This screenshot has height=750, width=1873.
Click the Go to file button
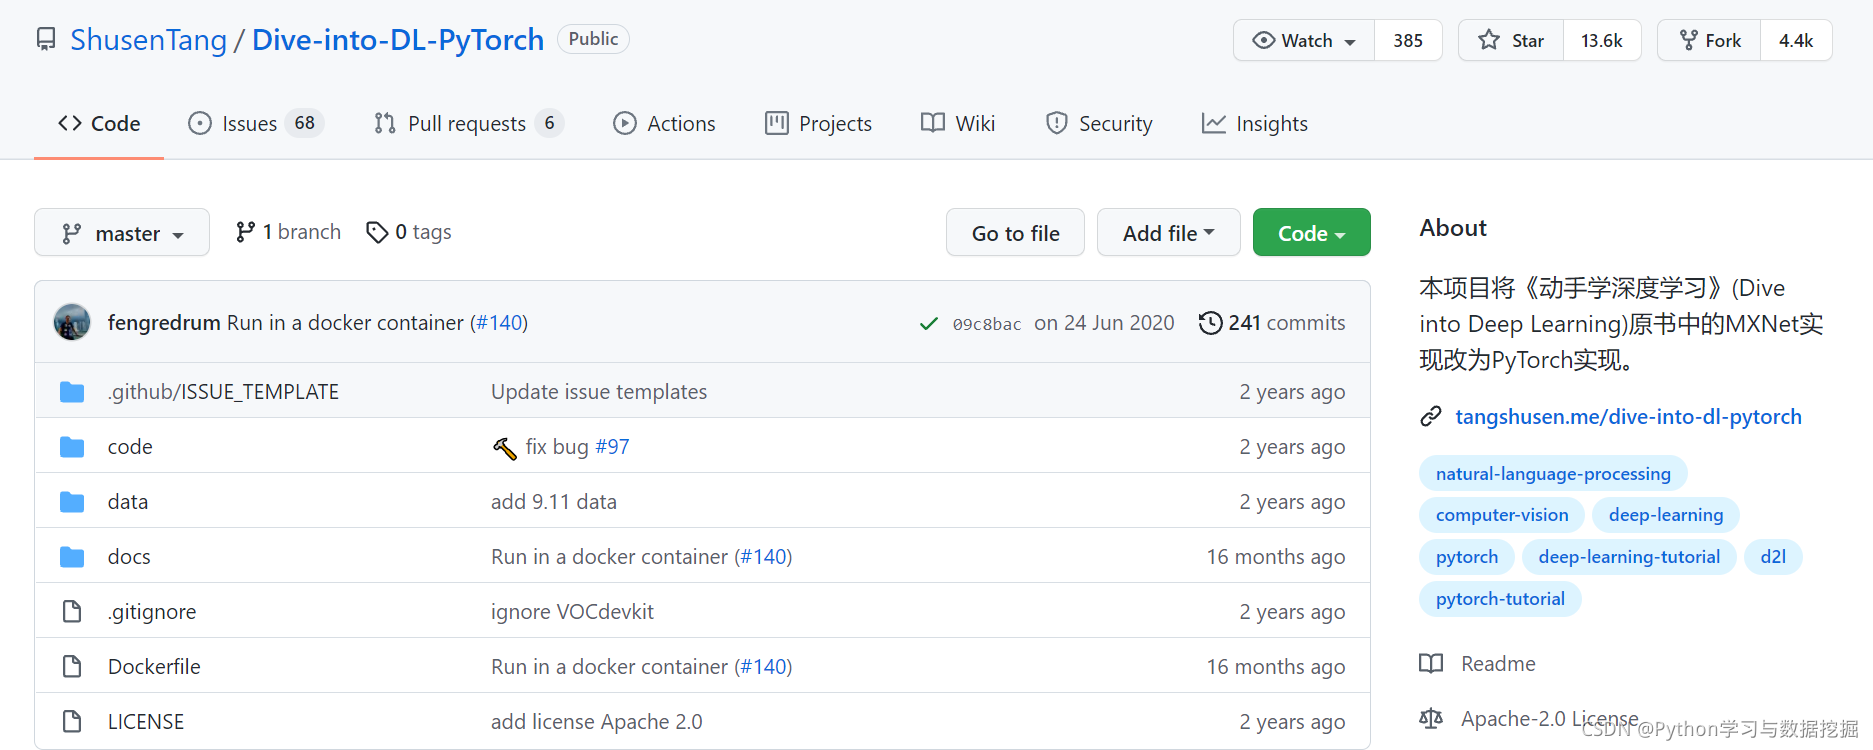(1015, 232)
